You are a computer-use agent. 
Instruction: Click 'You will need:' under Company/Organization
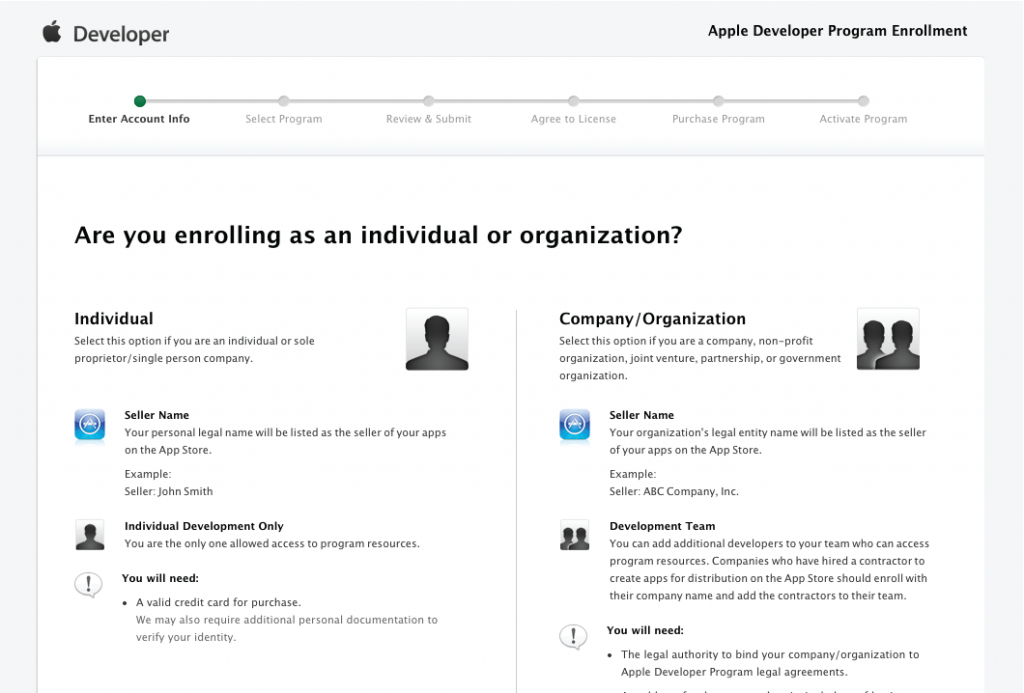pos(645,630)
